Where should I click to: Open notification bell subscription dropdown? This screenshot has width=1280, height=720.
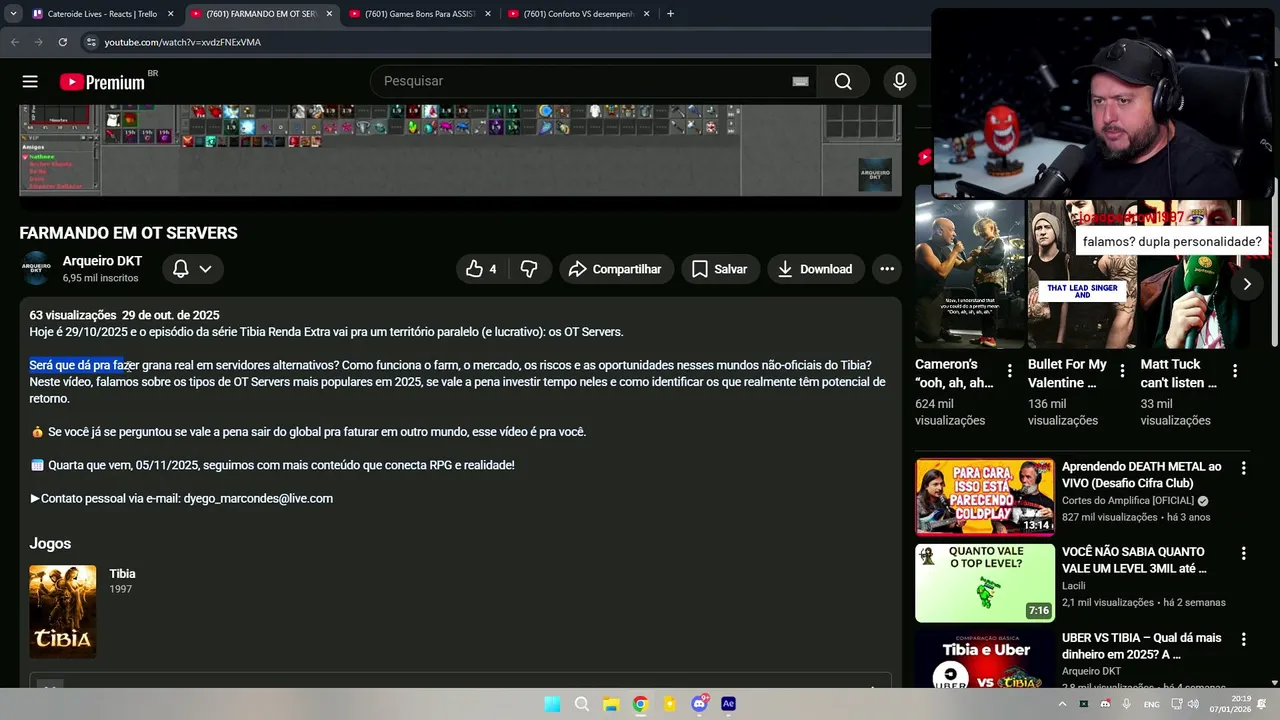tap(192, 269)
